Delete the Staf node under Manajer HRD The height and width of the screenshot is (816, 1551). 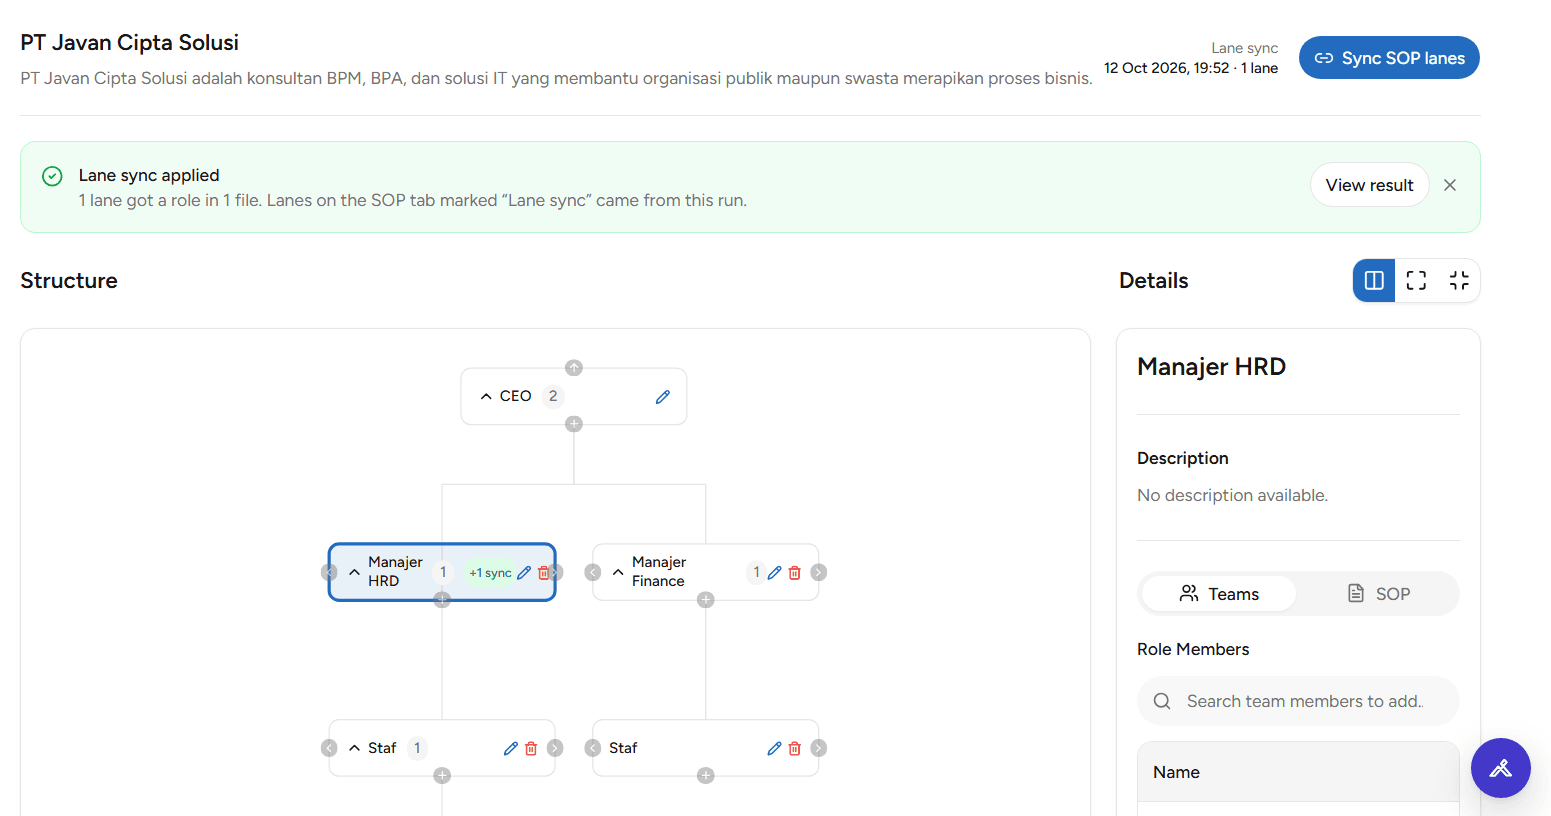click(x=531, y=748)
